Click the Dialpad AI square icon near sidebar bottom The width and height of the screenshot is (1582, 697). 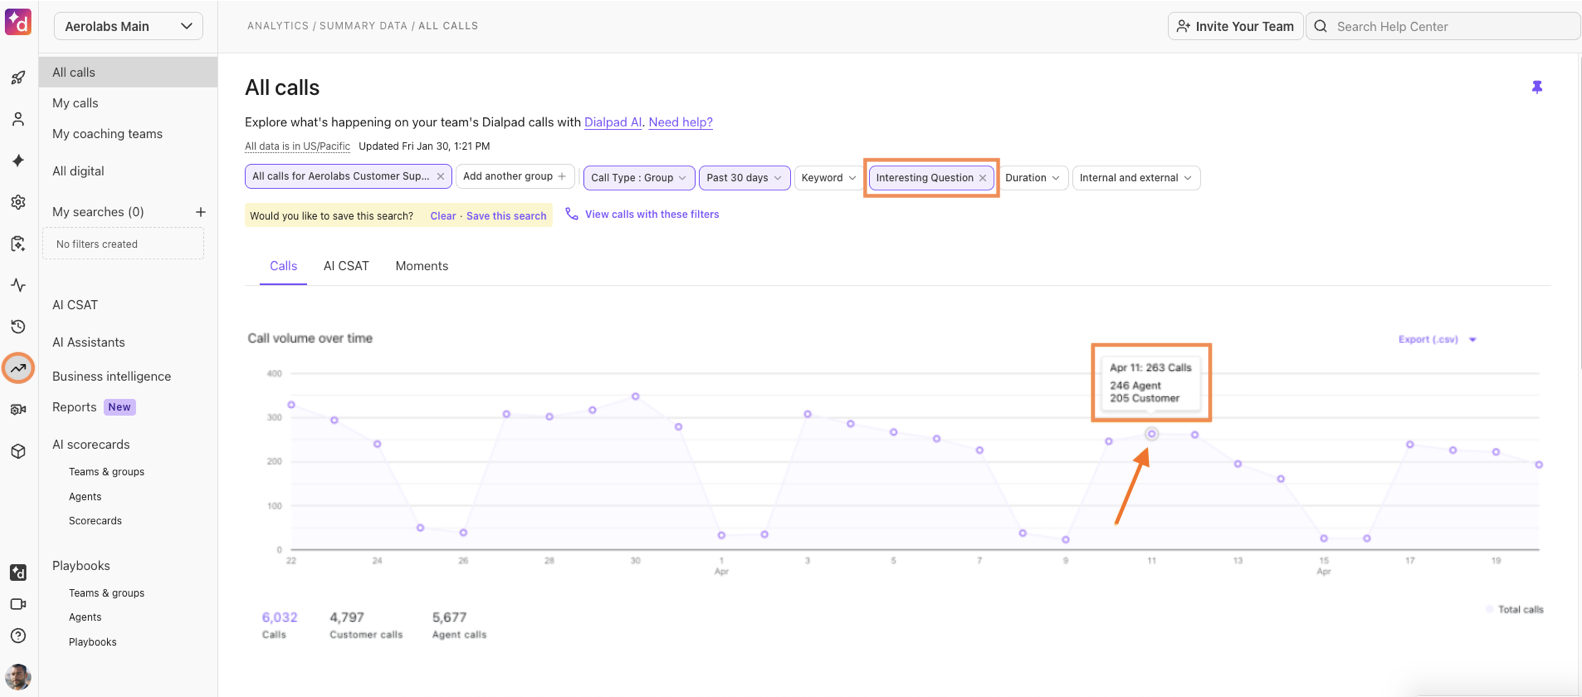tap(18, 572)
